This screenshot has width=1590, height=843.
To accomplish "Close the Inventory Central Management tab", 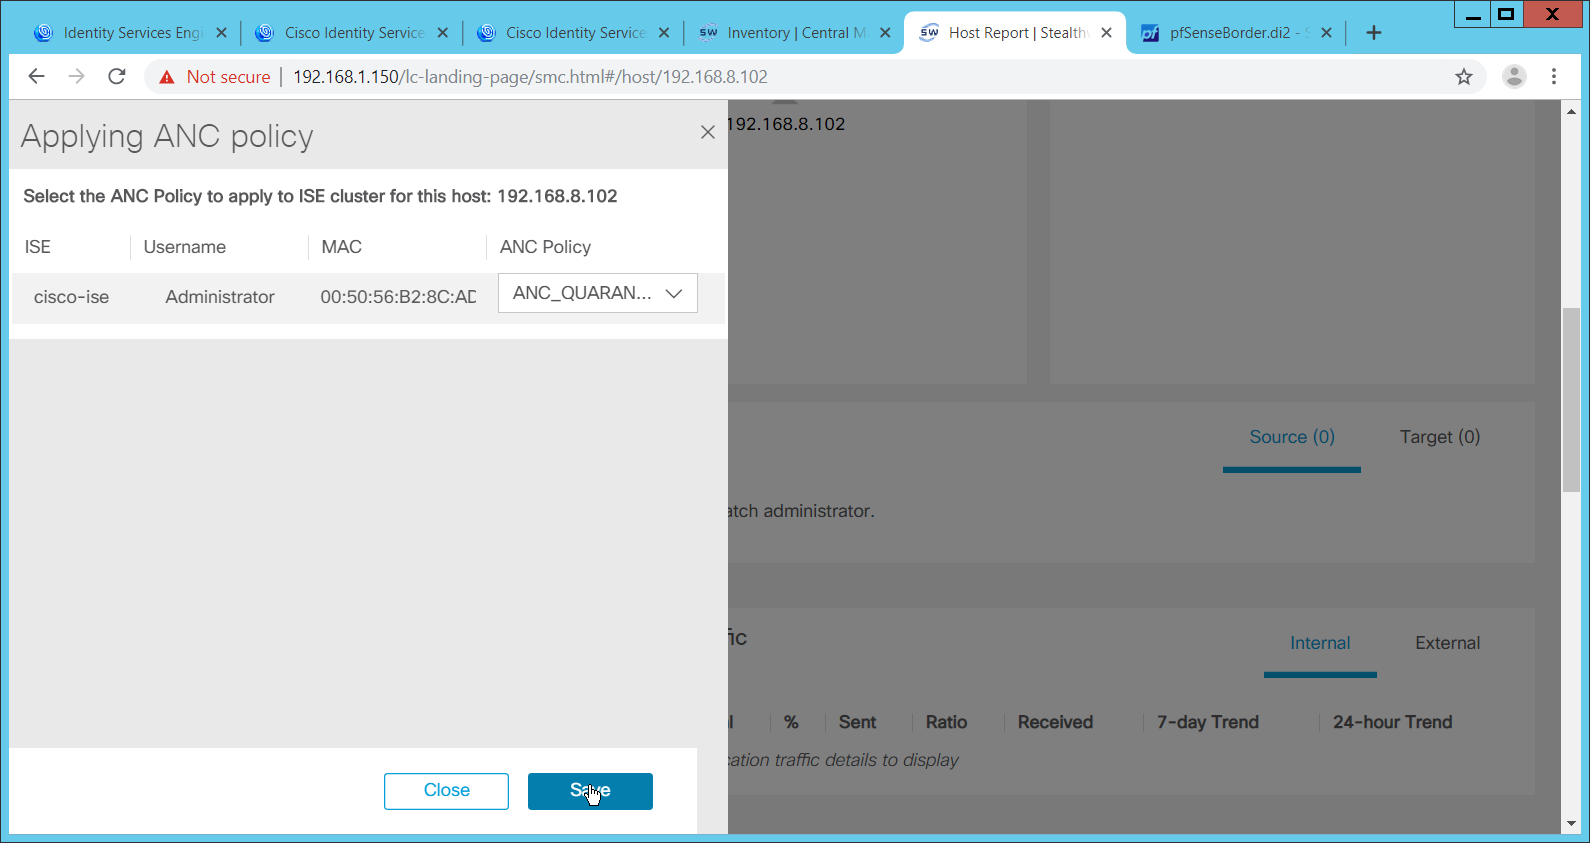I will 885,33.
